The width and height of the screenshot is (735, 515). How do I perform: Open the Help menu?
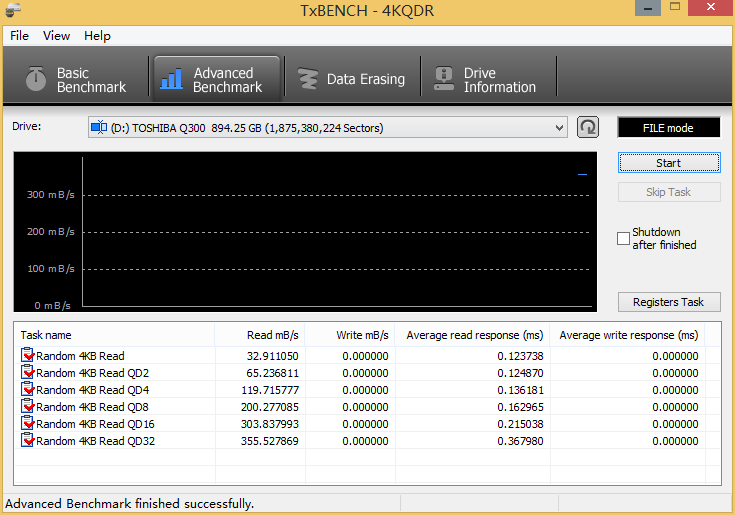tap(98, 36)
